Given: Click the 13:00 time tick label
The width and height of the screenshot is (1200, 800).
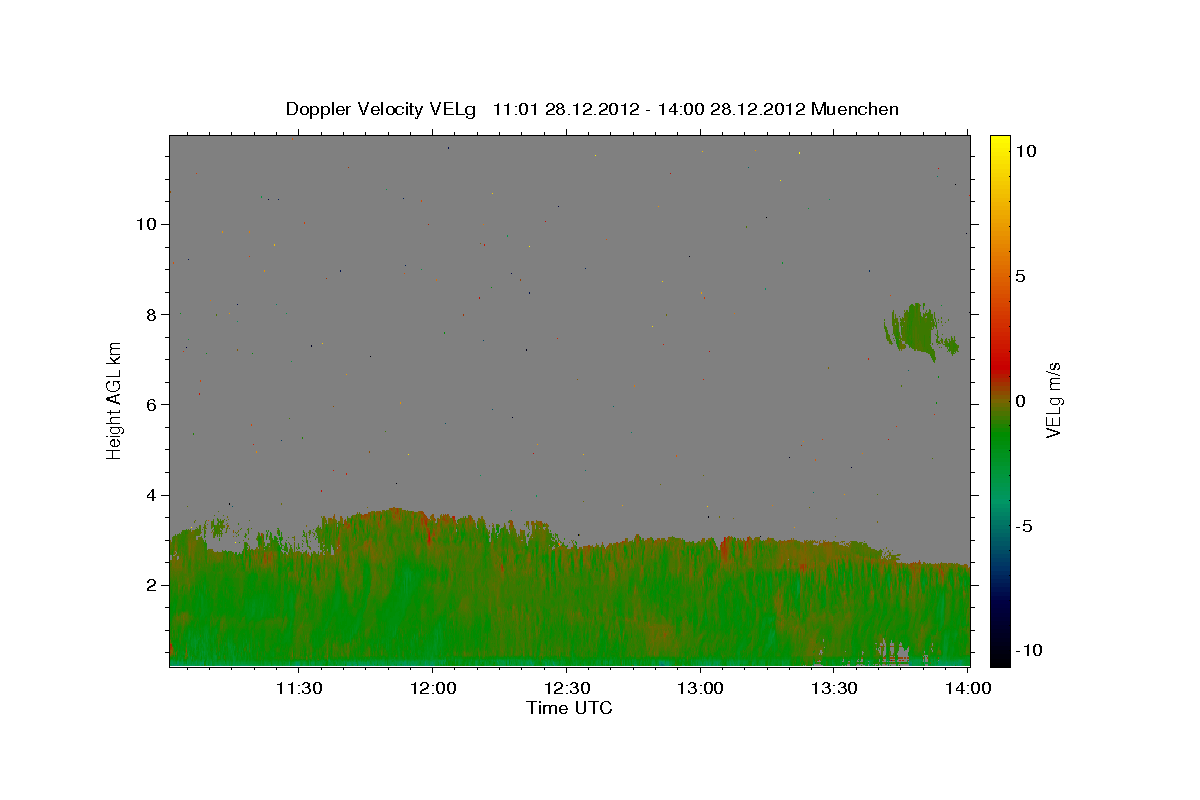Looking at the screenshot, I should [x=700, y=688].
